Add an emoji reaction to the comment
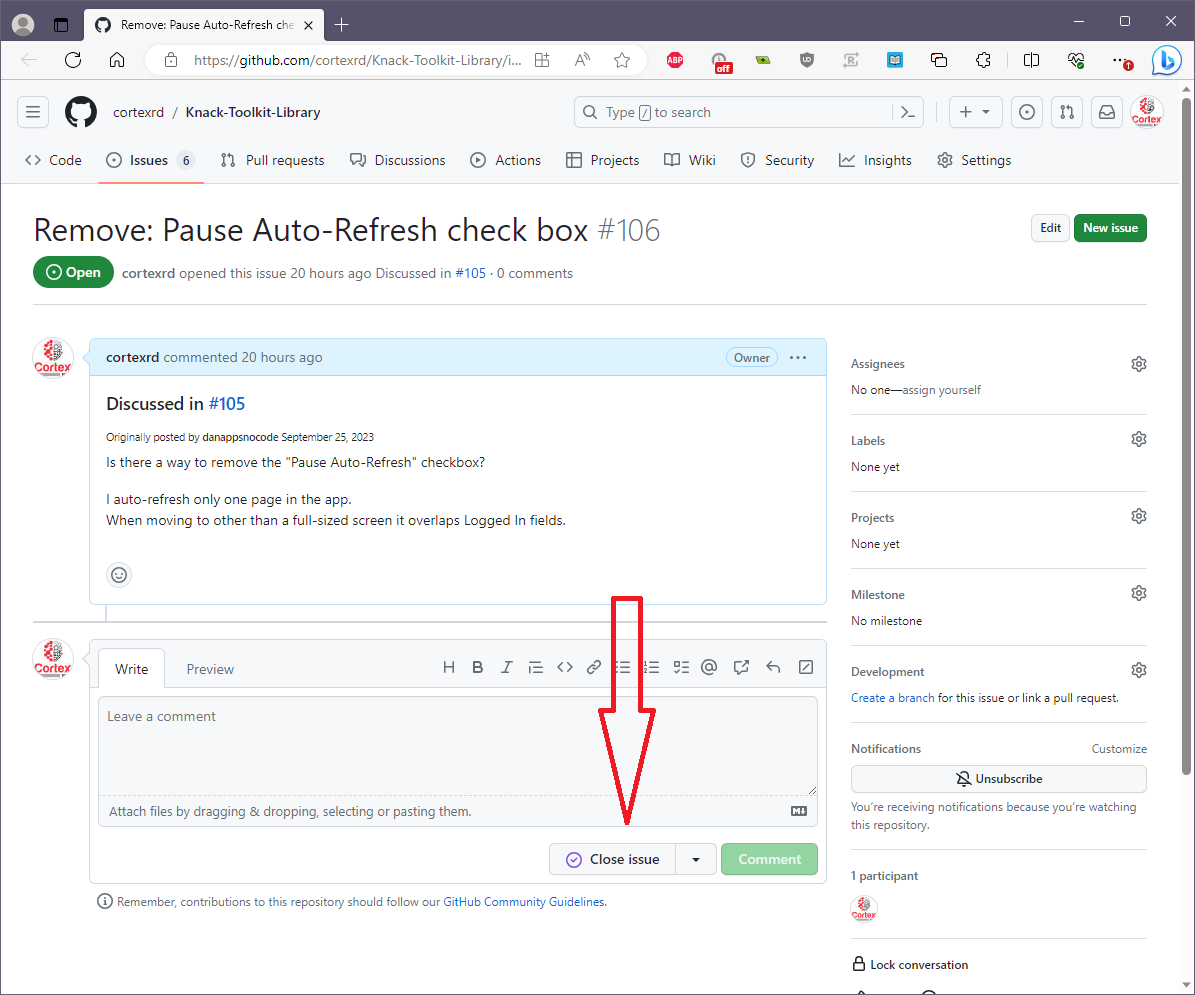The image size is (1195, 995). click(x=119, y=574)
